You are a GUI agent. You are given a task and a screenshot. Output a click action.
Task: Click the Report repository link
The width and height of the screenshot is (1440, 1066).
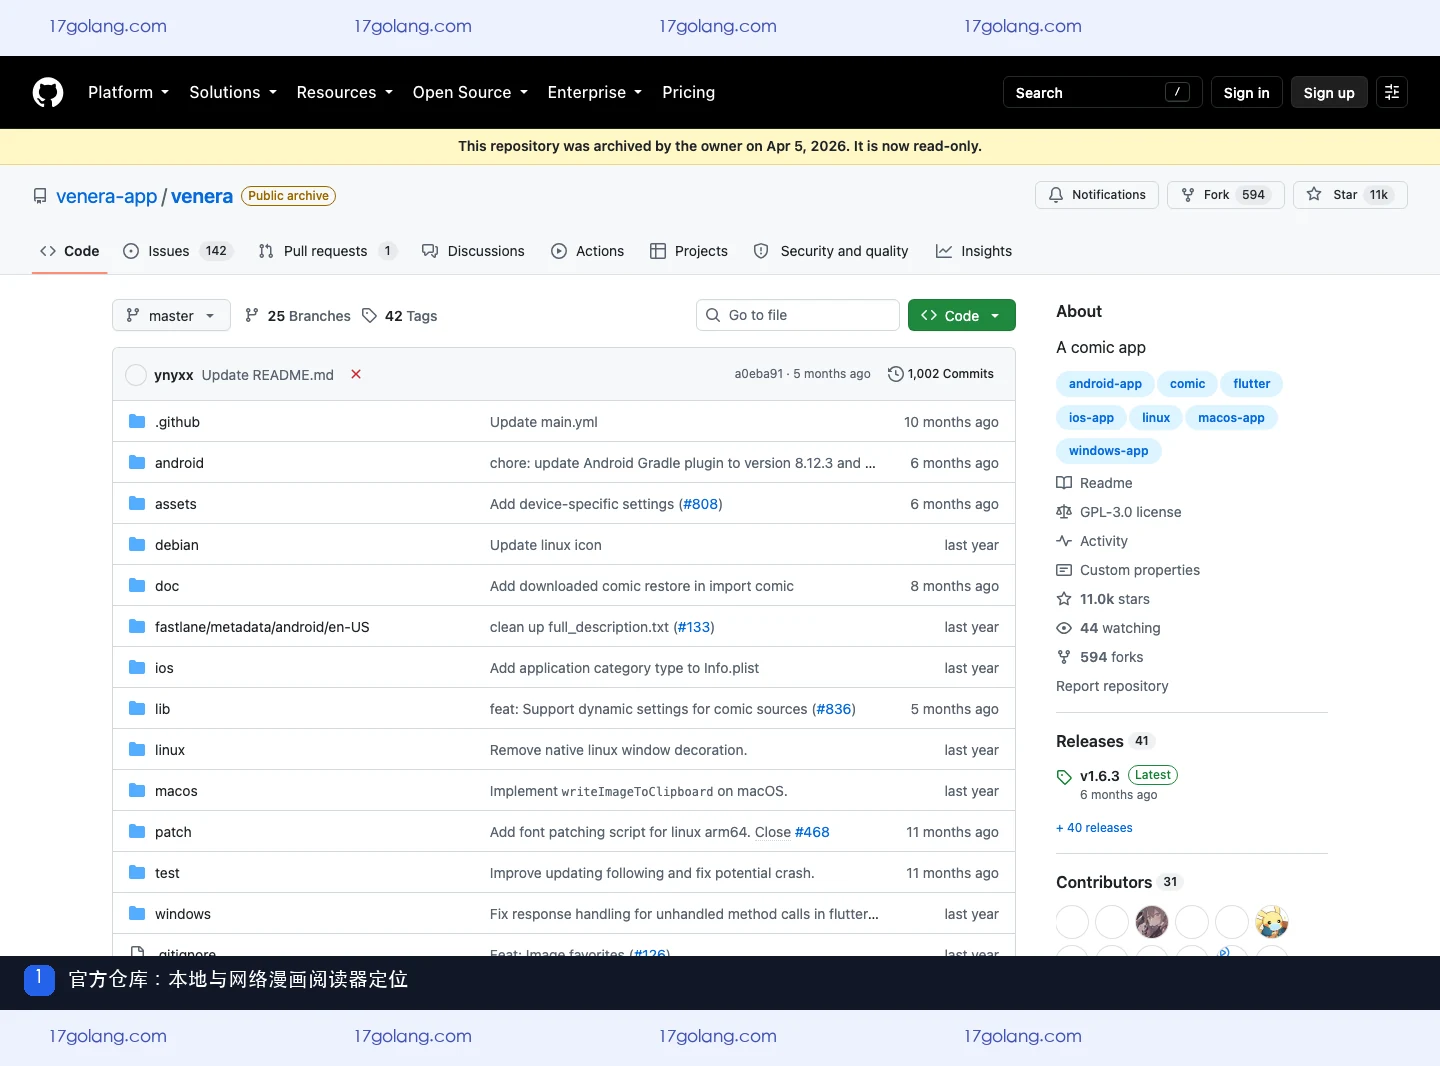coord(1112,686)
